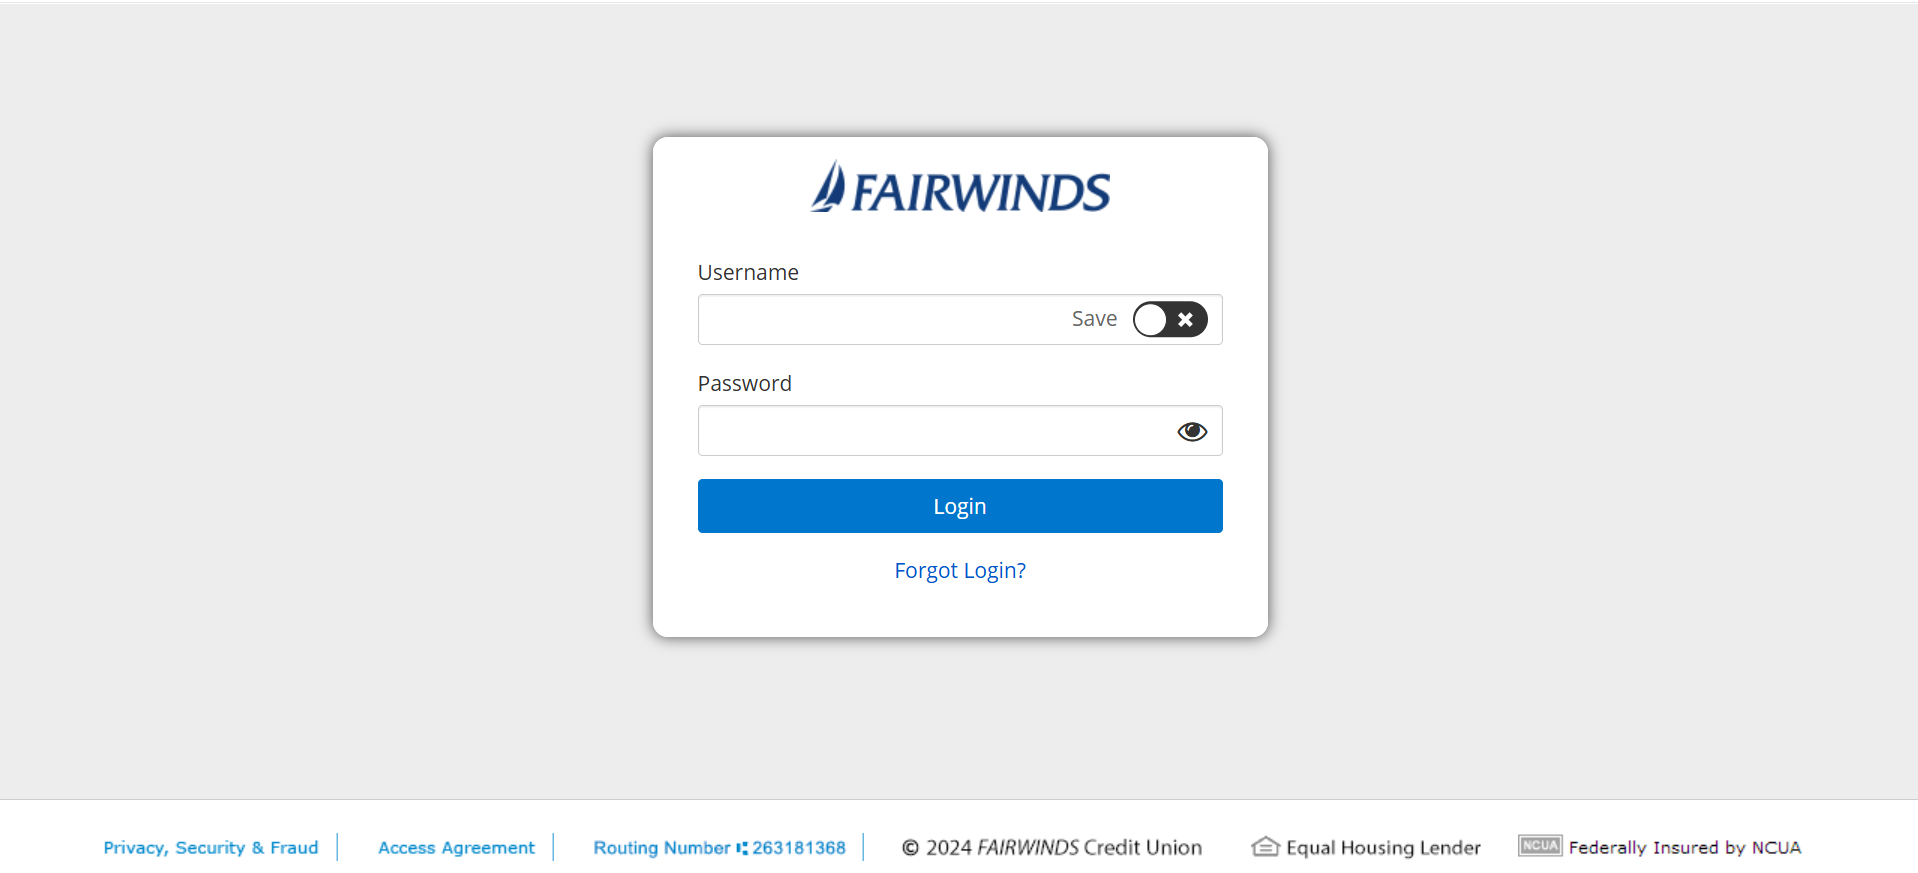Screen dimensions: 1918x873
Task: Click the Username field label
Action: tap(748, 273)
